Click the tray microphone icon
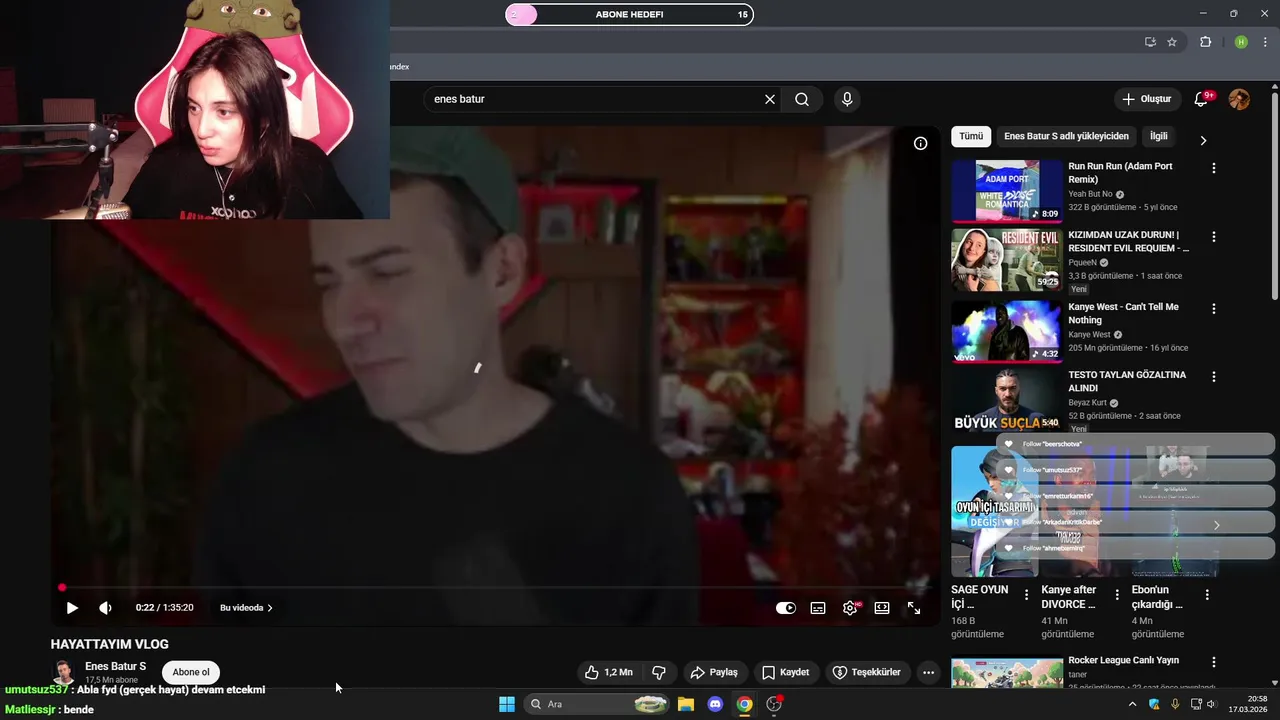This screenshot has height=720, width=1280. point(1174,704)
